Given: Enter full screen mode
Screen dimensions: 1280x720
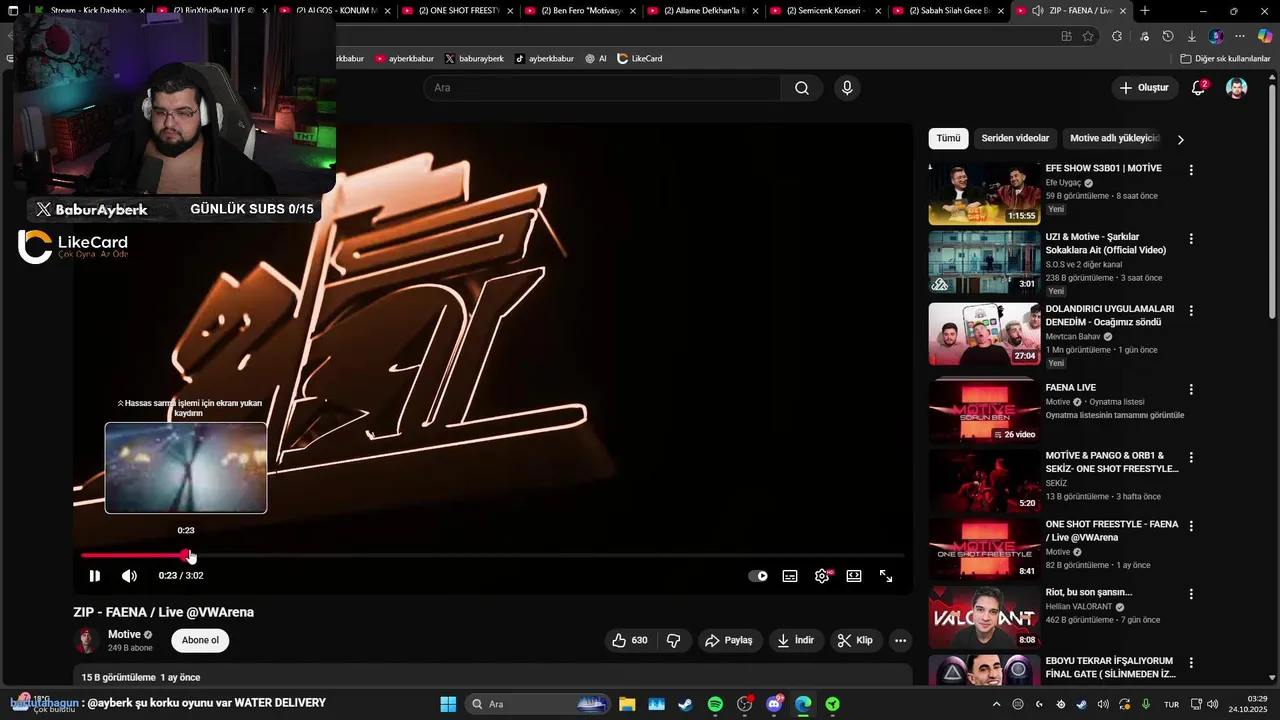Looking at the screenshot, I should tap(886, 576).
